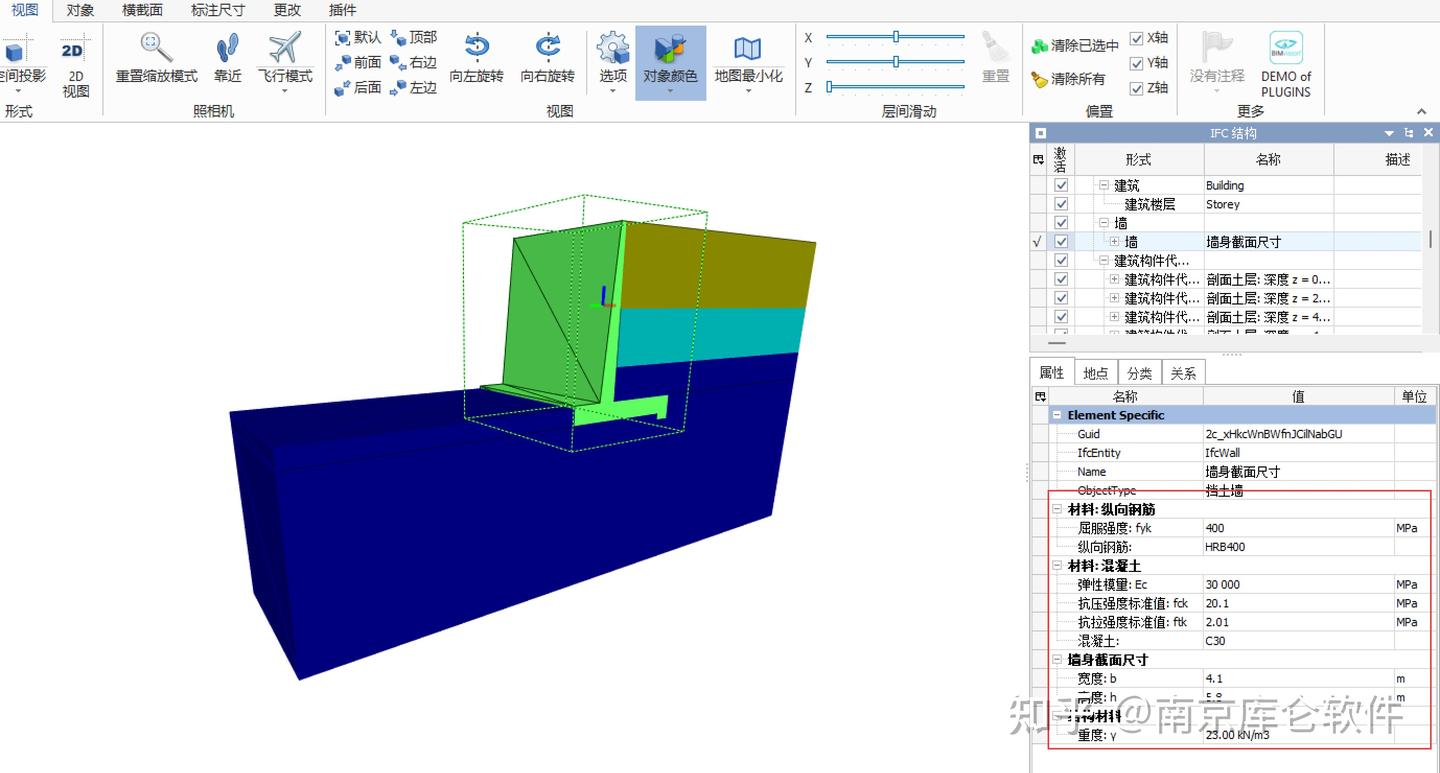Viewport: 1440px width, 773px height.
Task: Collapse the 材料: 混凝土 property group
Action: click(1057, 566)
